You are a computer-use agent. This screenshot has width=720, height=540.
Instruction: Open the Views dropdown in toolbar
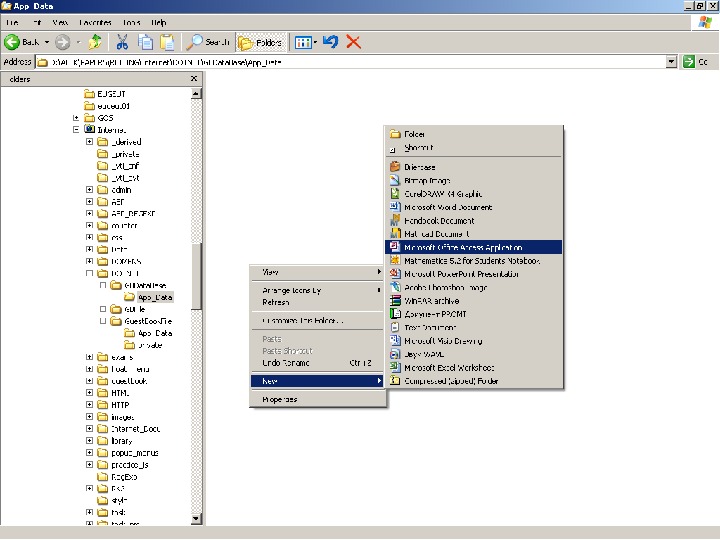coord(306,42)
